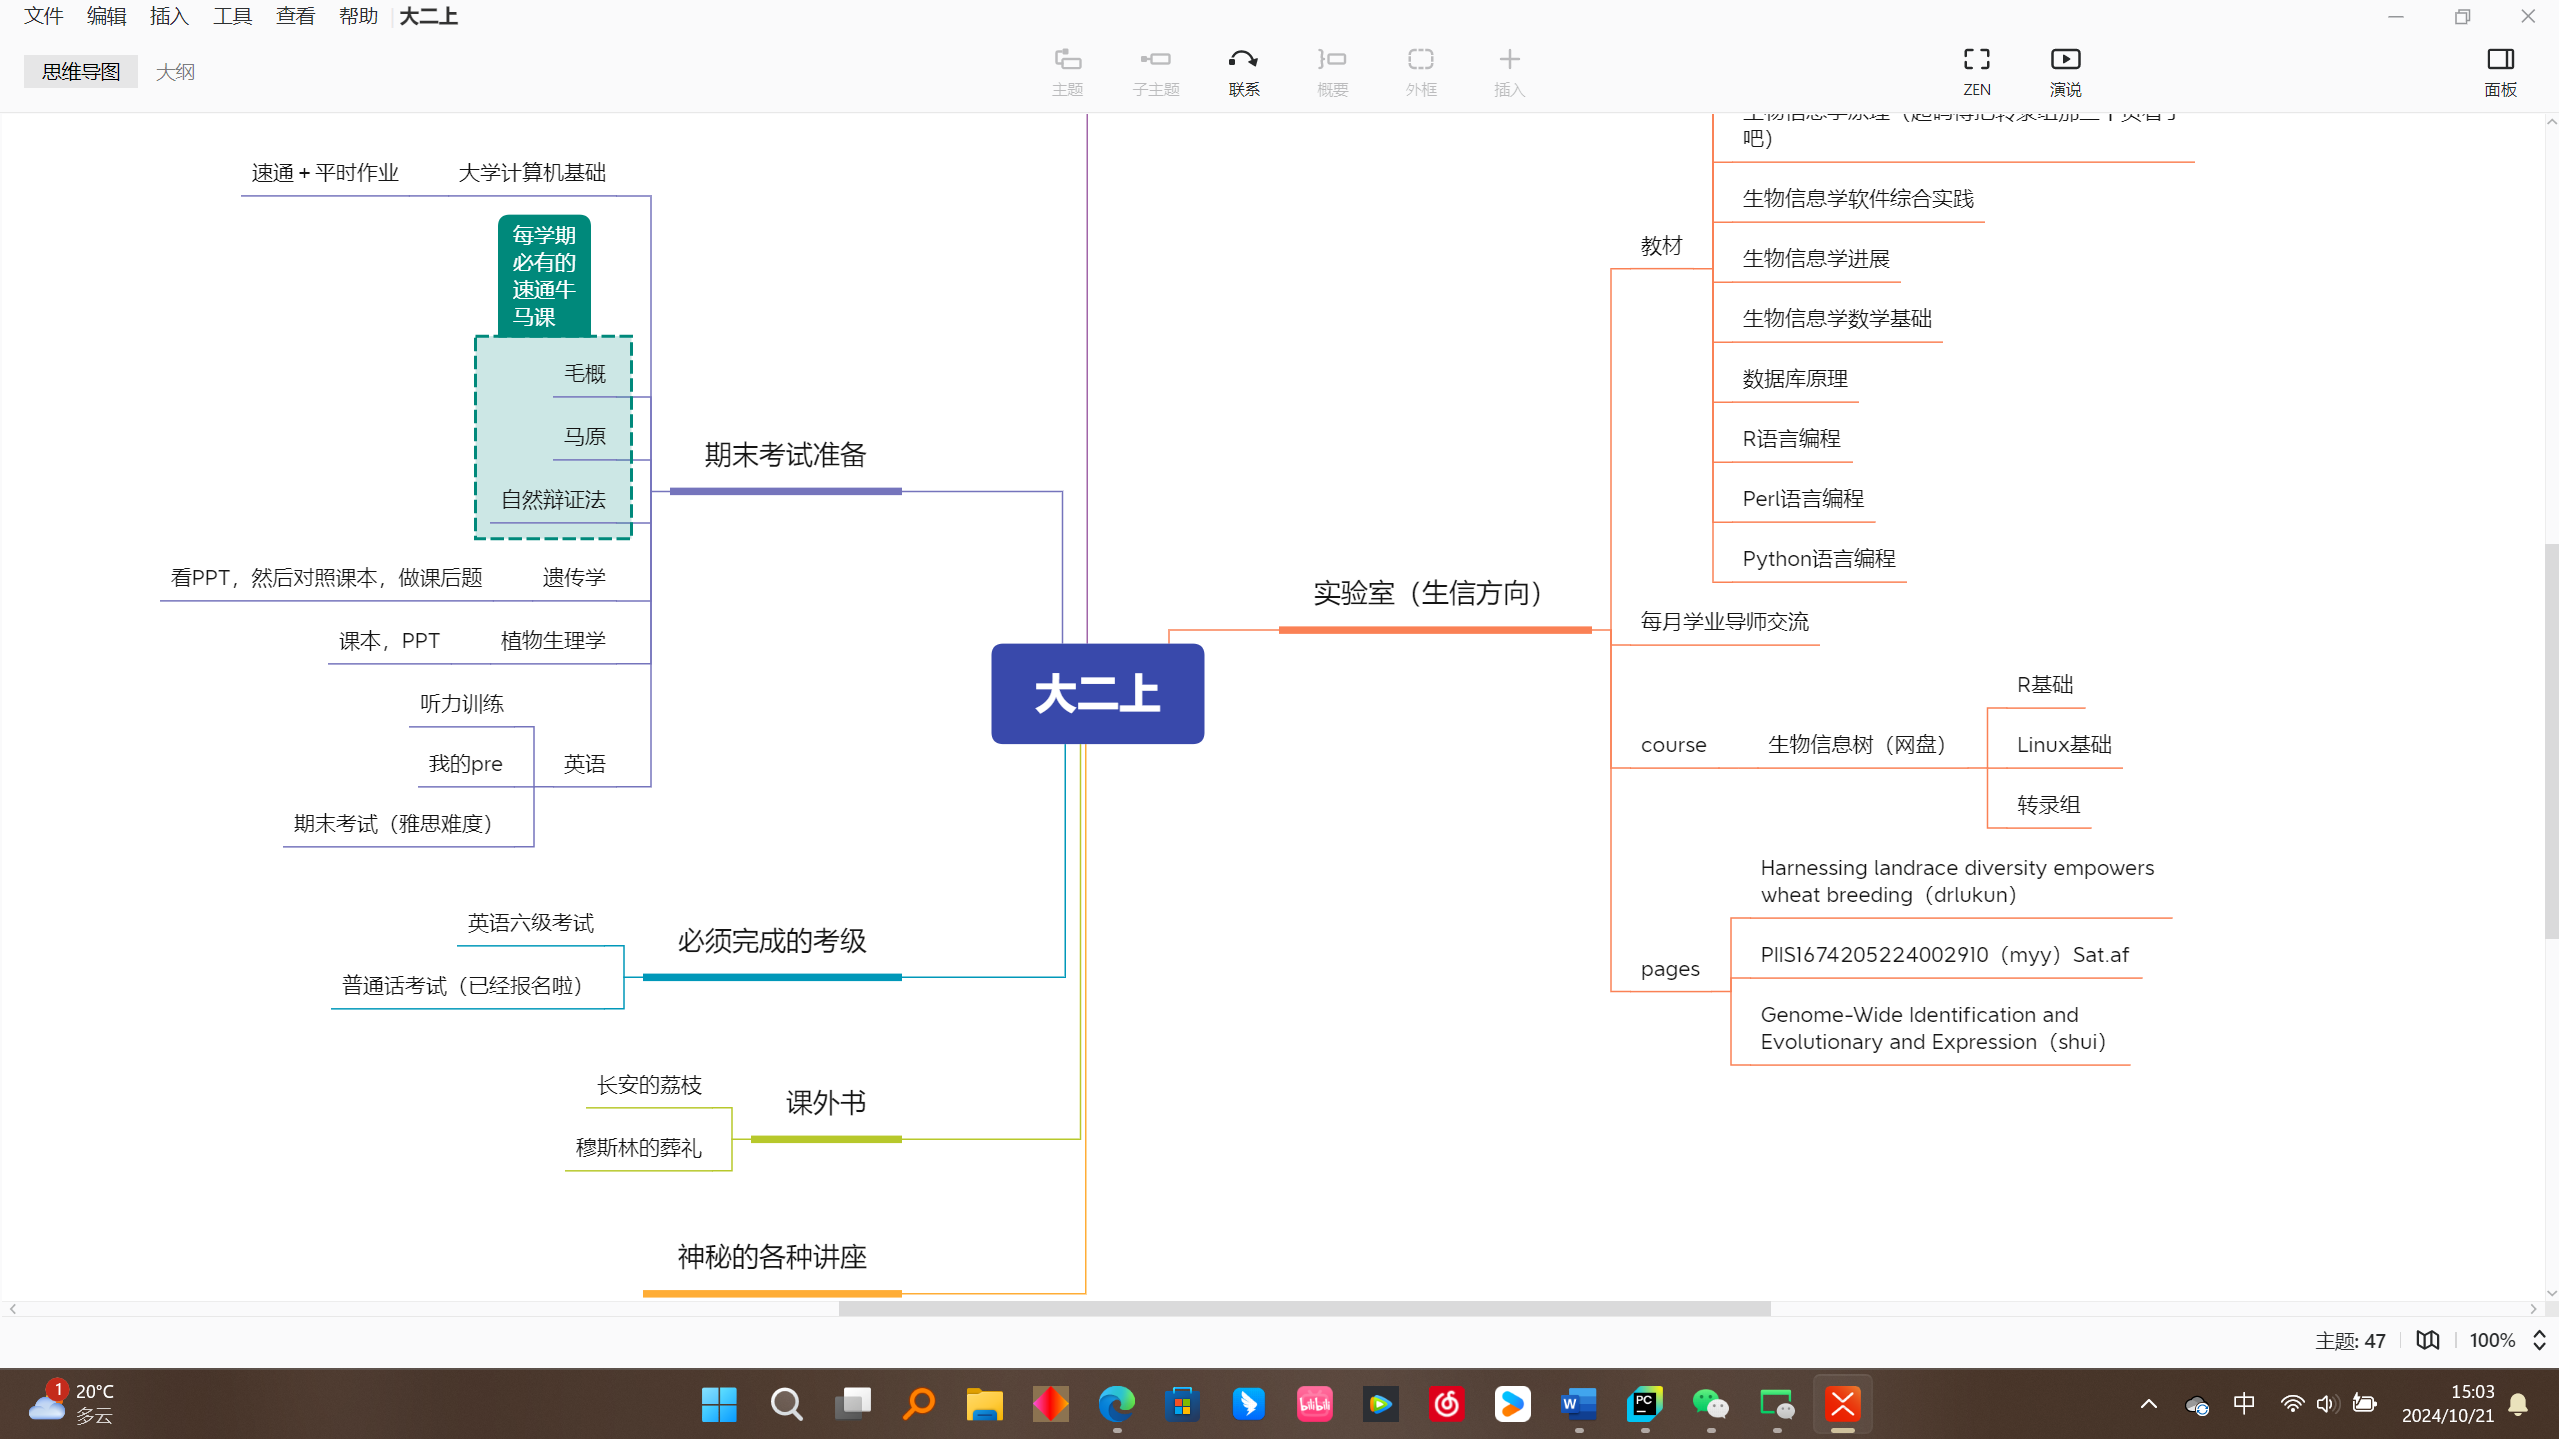This screenshot has height=1439, width=2559.
Task: Open WeChat from the taskbar
Action: pyautogui.click(x=1711, y=1403)
